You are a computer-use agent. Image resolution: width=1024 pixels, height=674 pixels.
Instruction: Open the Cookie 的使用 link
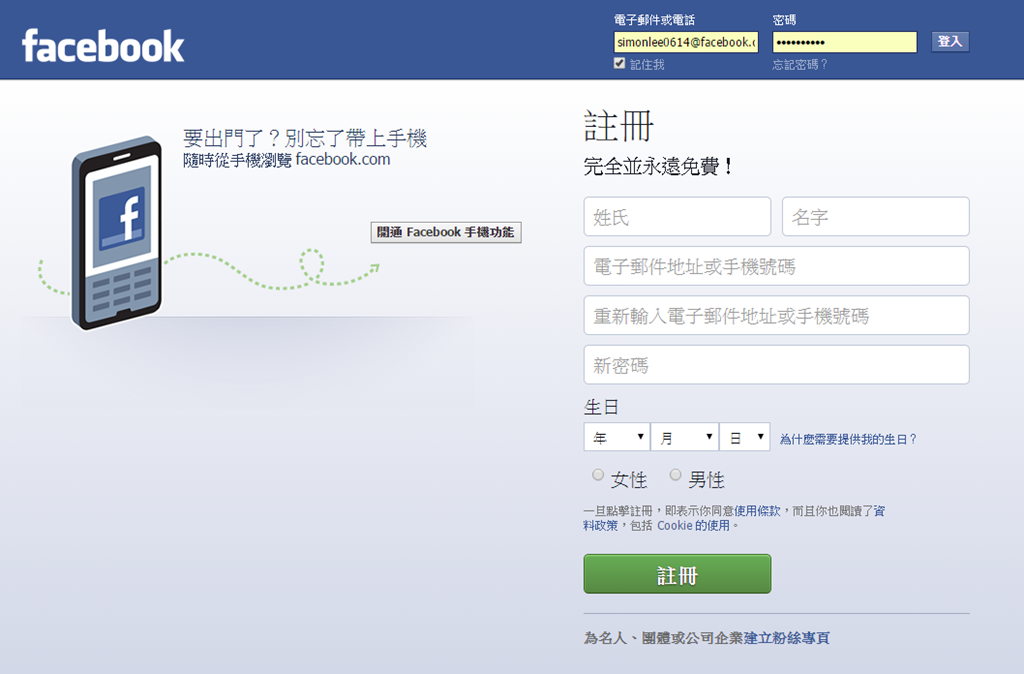(x=694, y=526)
